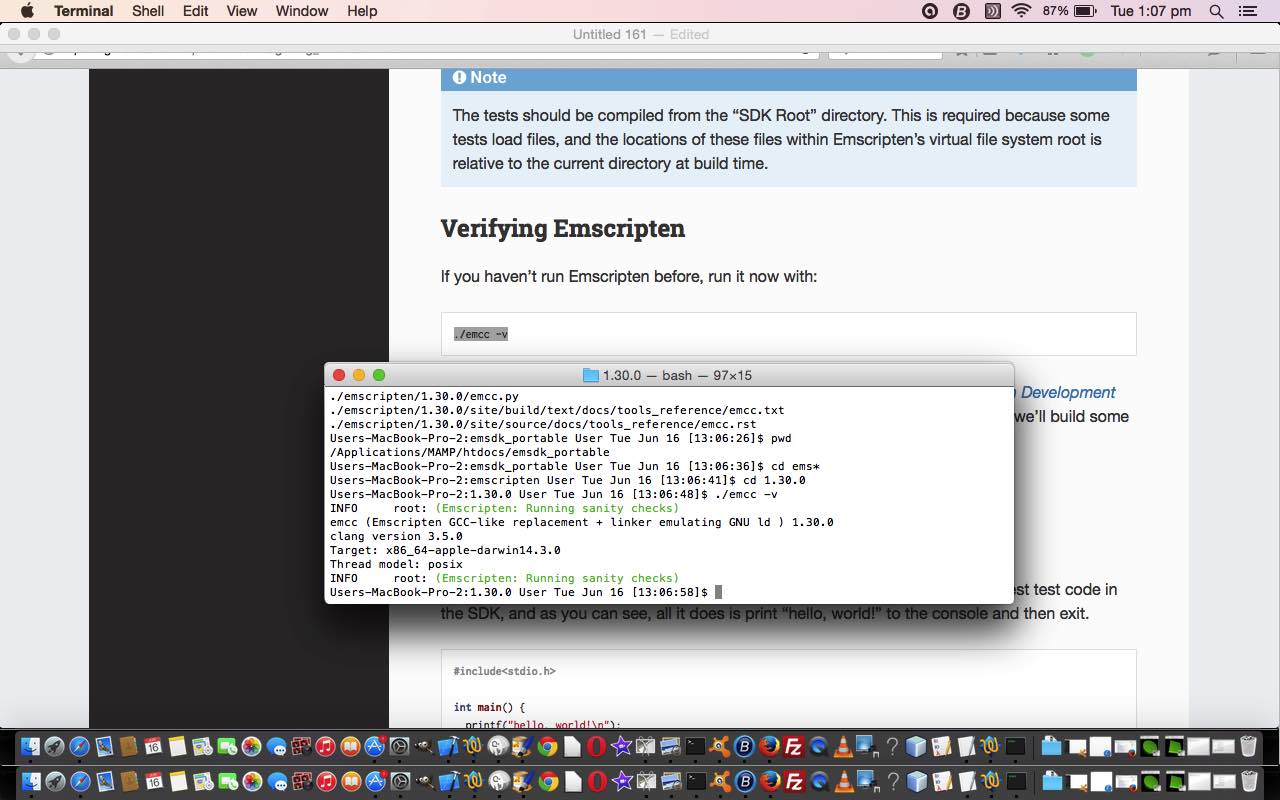The height and width of the screenshot is (800, 1280).
Task: Click the Terminal window title 1.30.0 — bash — 97×15
Action: (x=677, y=375)
